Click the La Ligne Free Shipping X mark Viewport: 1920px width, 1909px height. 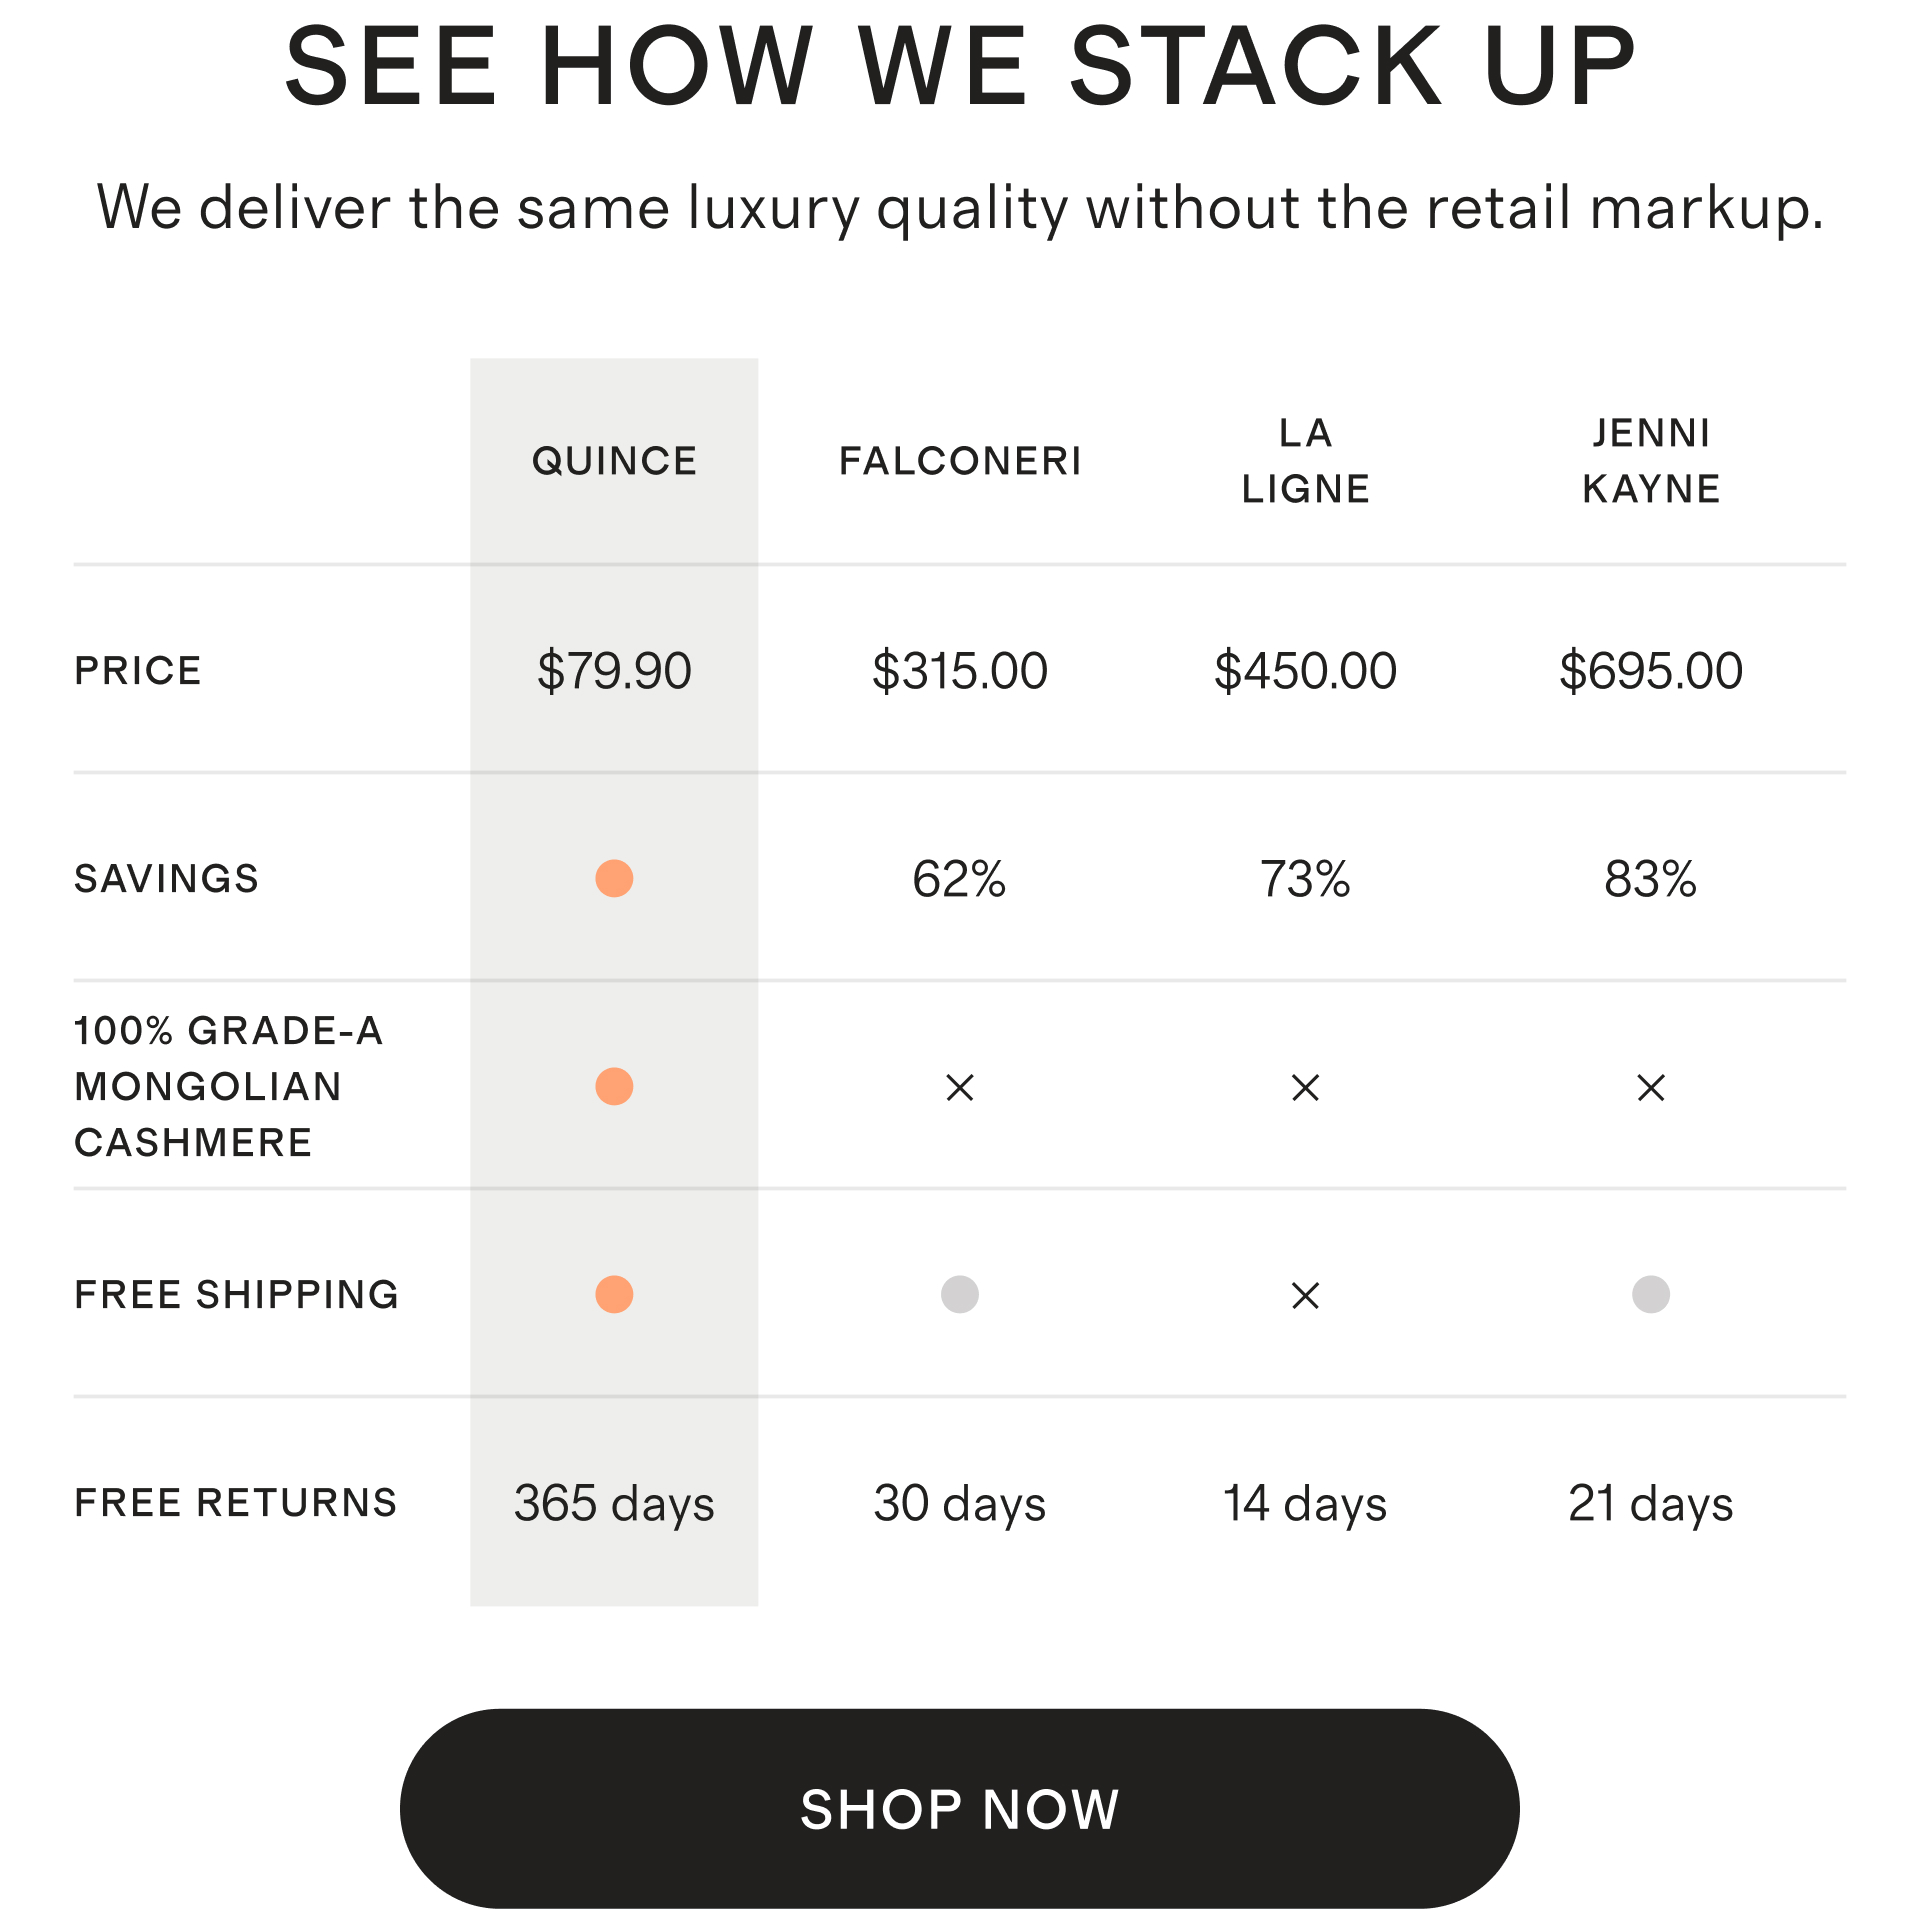point(1305,1295)
